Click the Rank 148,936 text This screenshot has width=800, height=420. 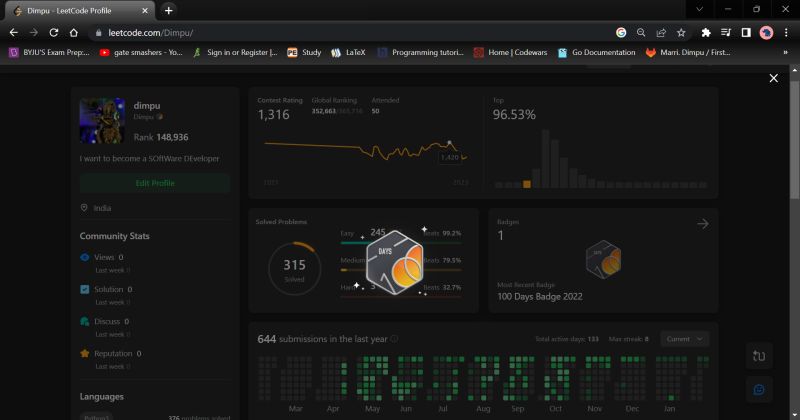(x=161, y=137)
